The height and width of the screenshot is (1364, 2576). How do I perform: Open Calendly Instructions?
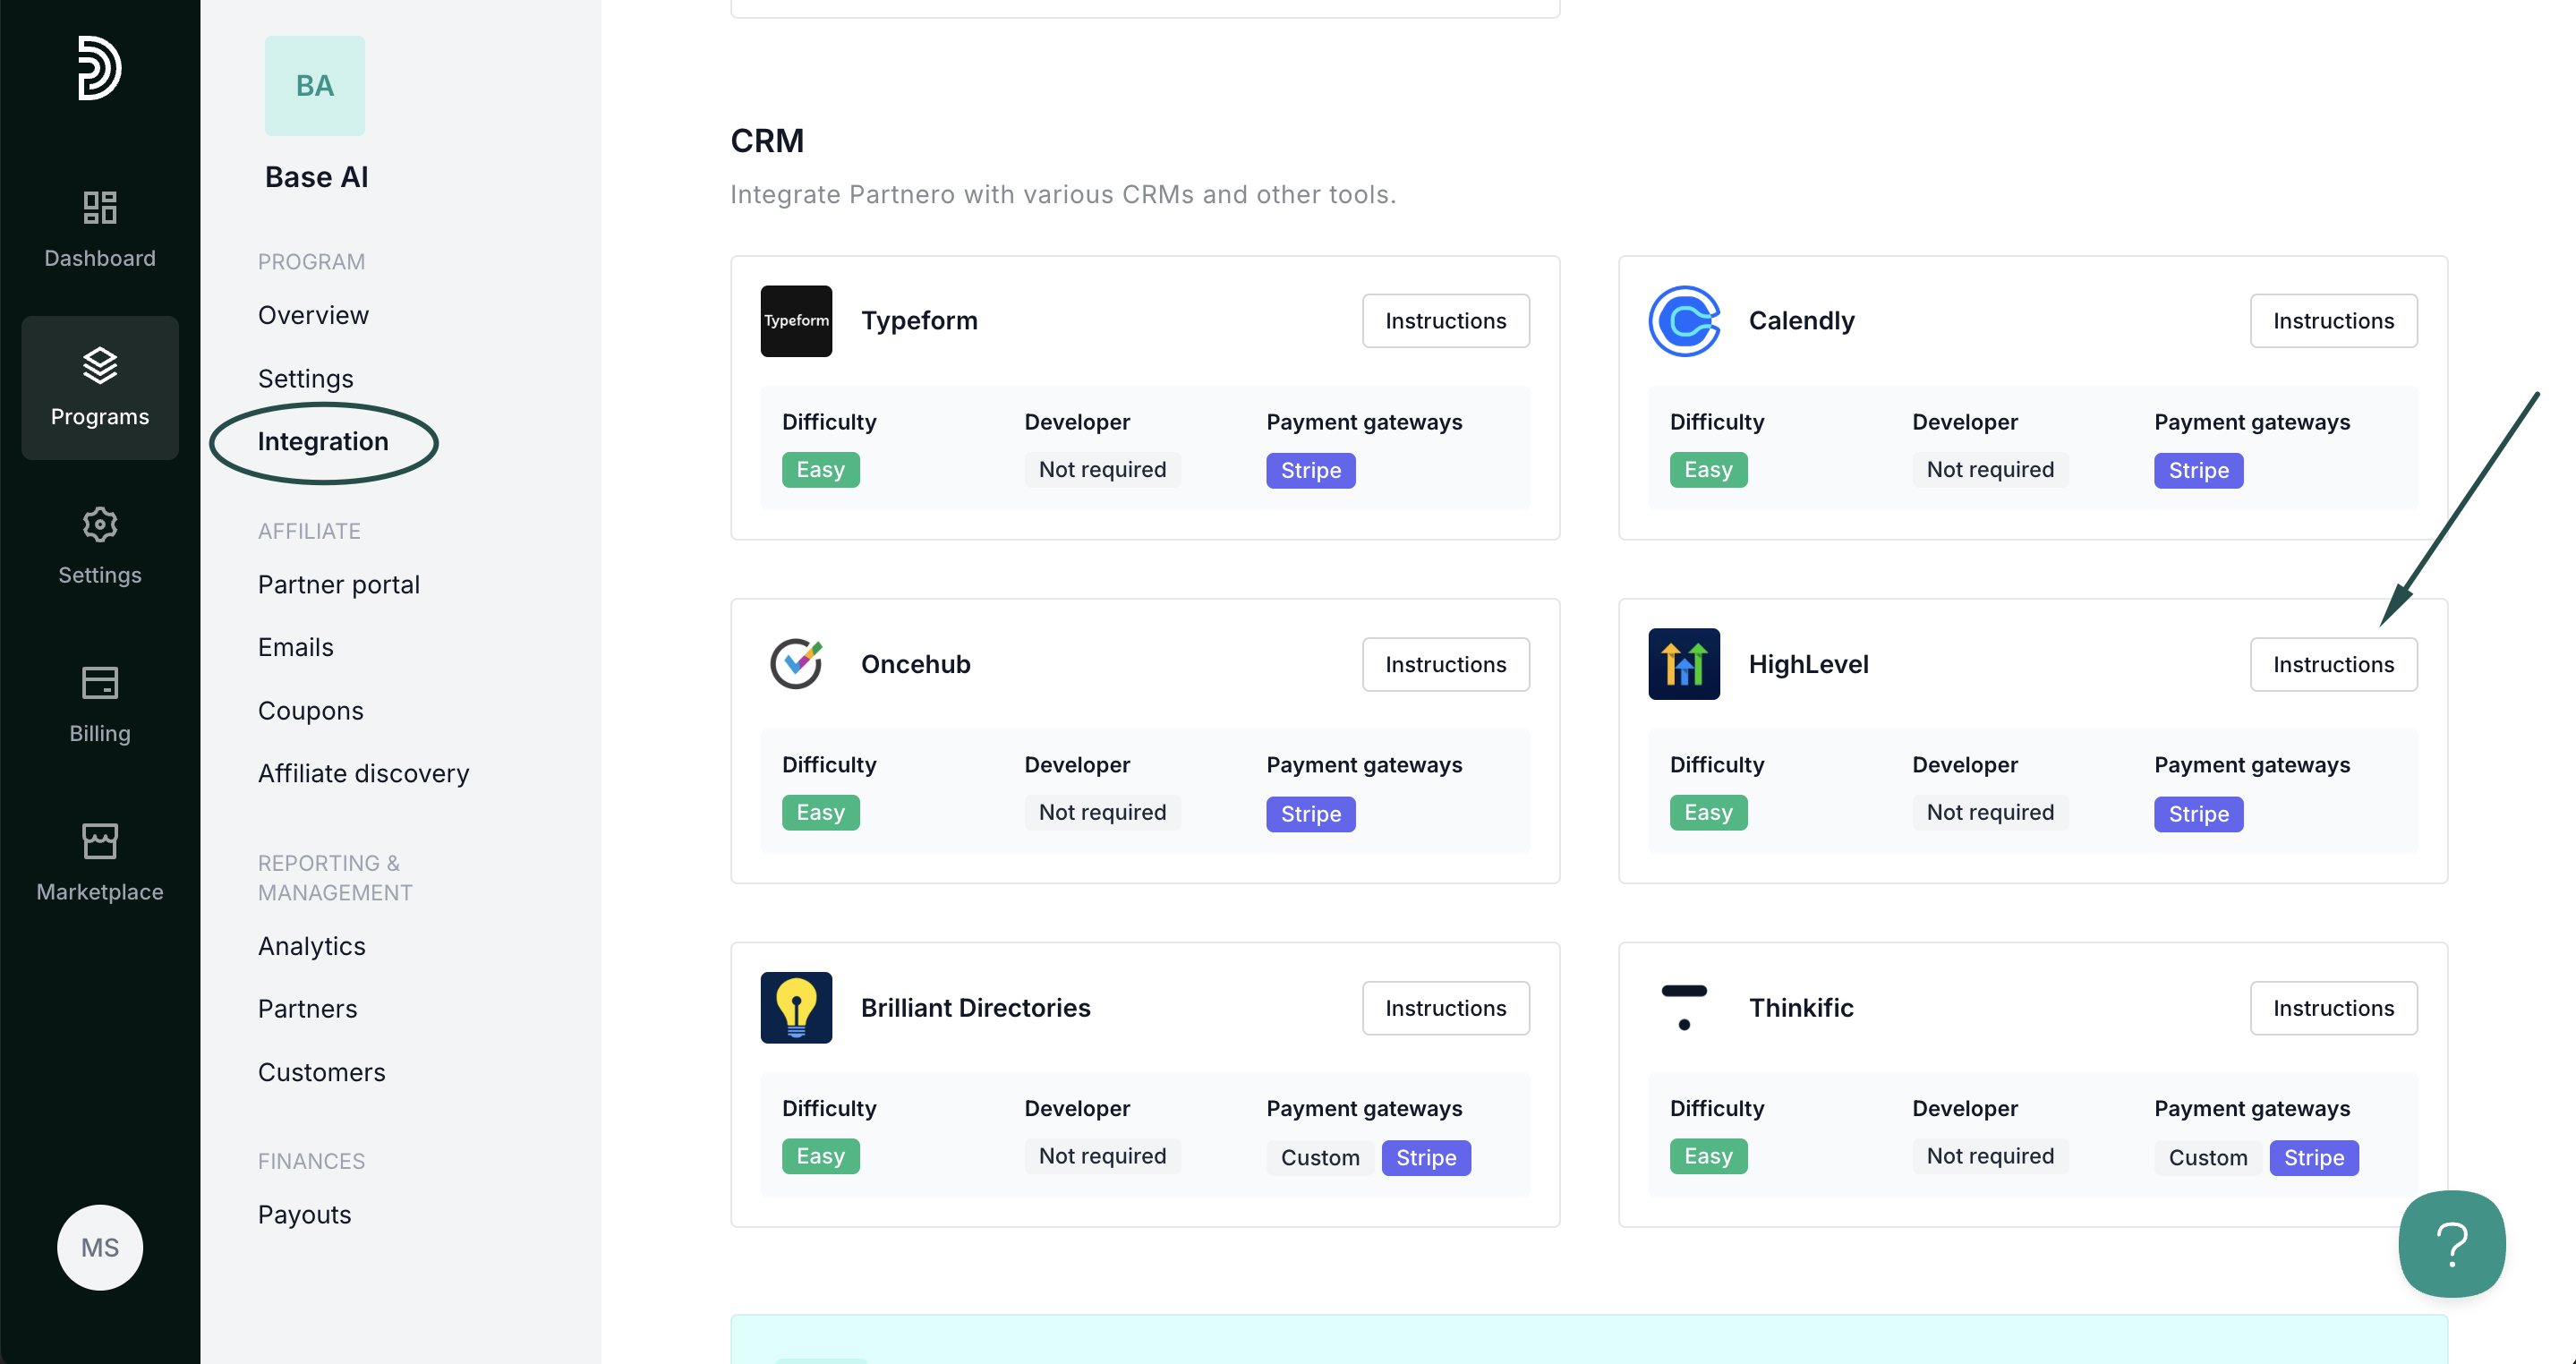pos(2333,321)
